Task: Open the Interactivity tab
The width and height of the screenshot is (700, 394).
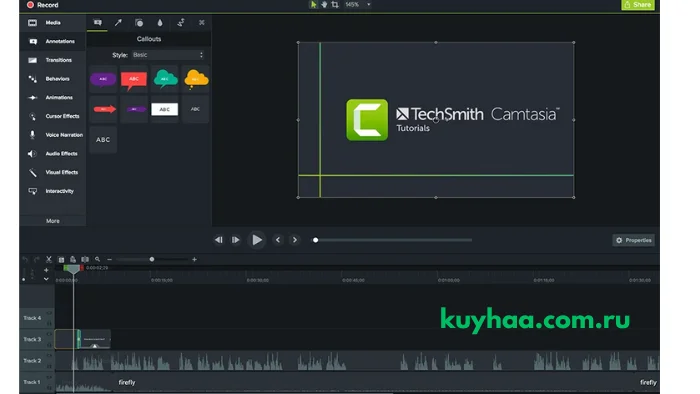Action: (x=53, y=191)
